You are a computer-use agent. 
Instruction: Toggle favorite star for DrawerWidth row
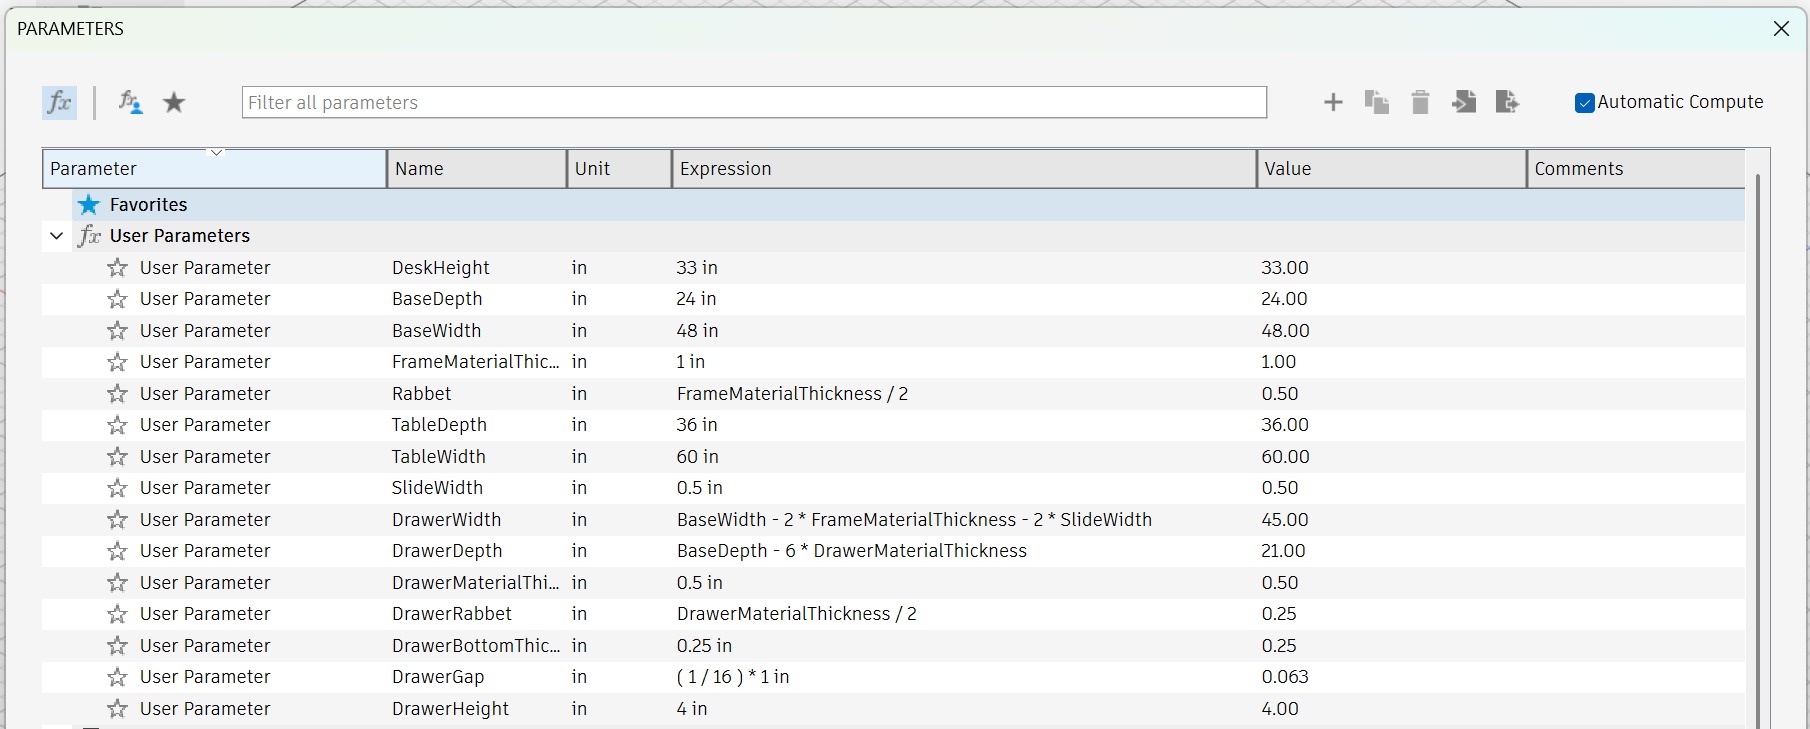tap(117, 520)
